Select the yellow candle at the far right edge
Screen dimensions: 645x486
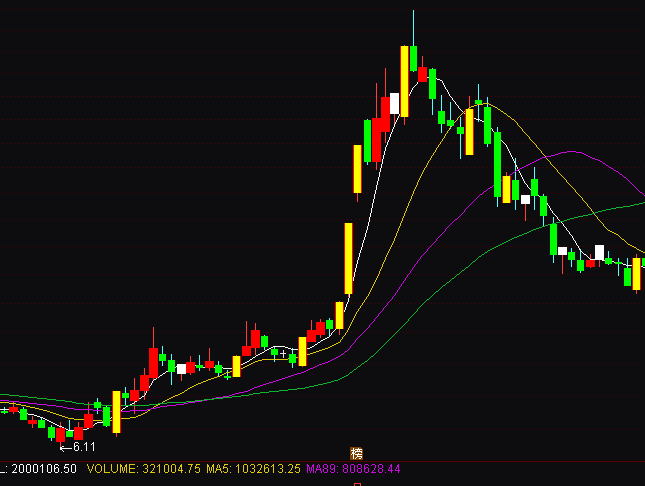637,273
